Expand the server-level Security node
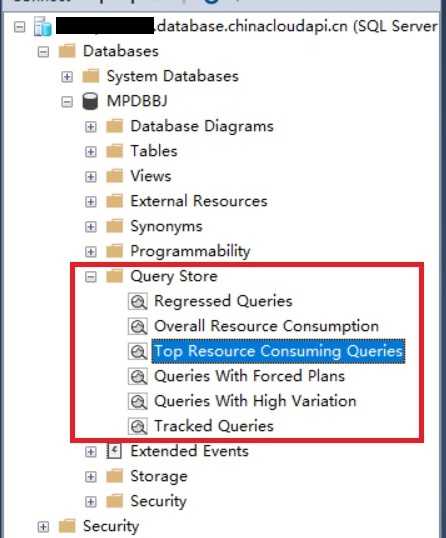Viewport: 446px width, 538px height. click(x=43, y=527)
